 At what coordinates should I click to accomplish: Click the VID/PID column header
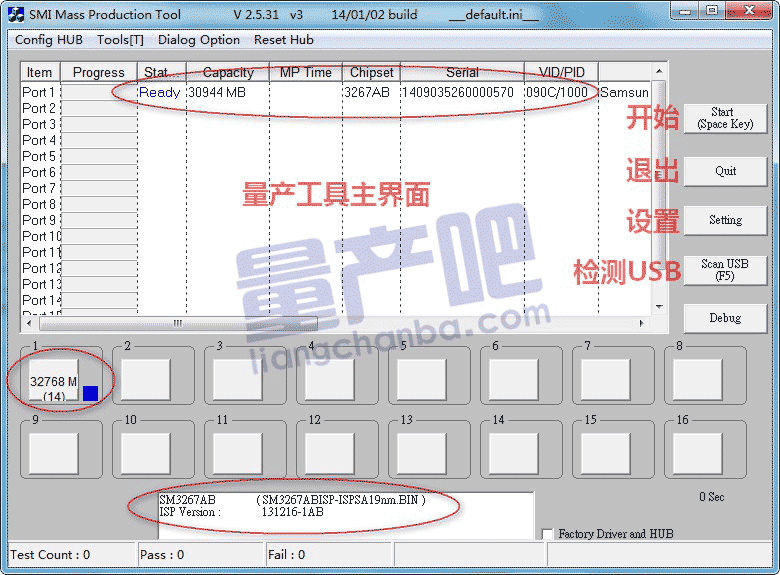coord(561,73)
